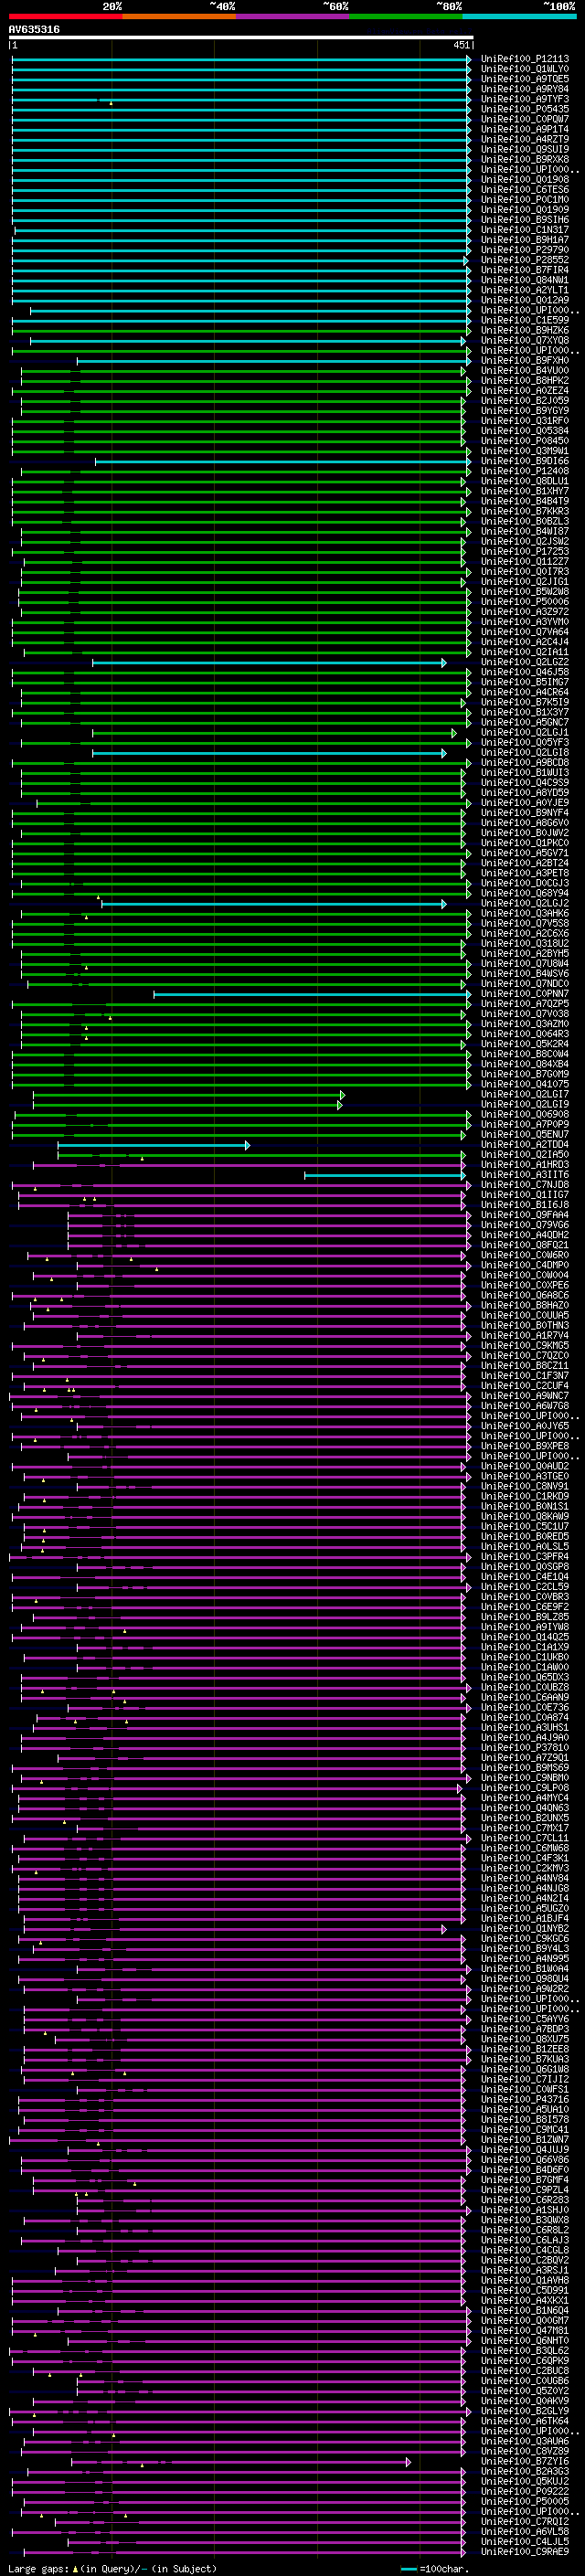
Task: Select hit label UniRef100_Q47M81
Action: tap(525, 2331)
